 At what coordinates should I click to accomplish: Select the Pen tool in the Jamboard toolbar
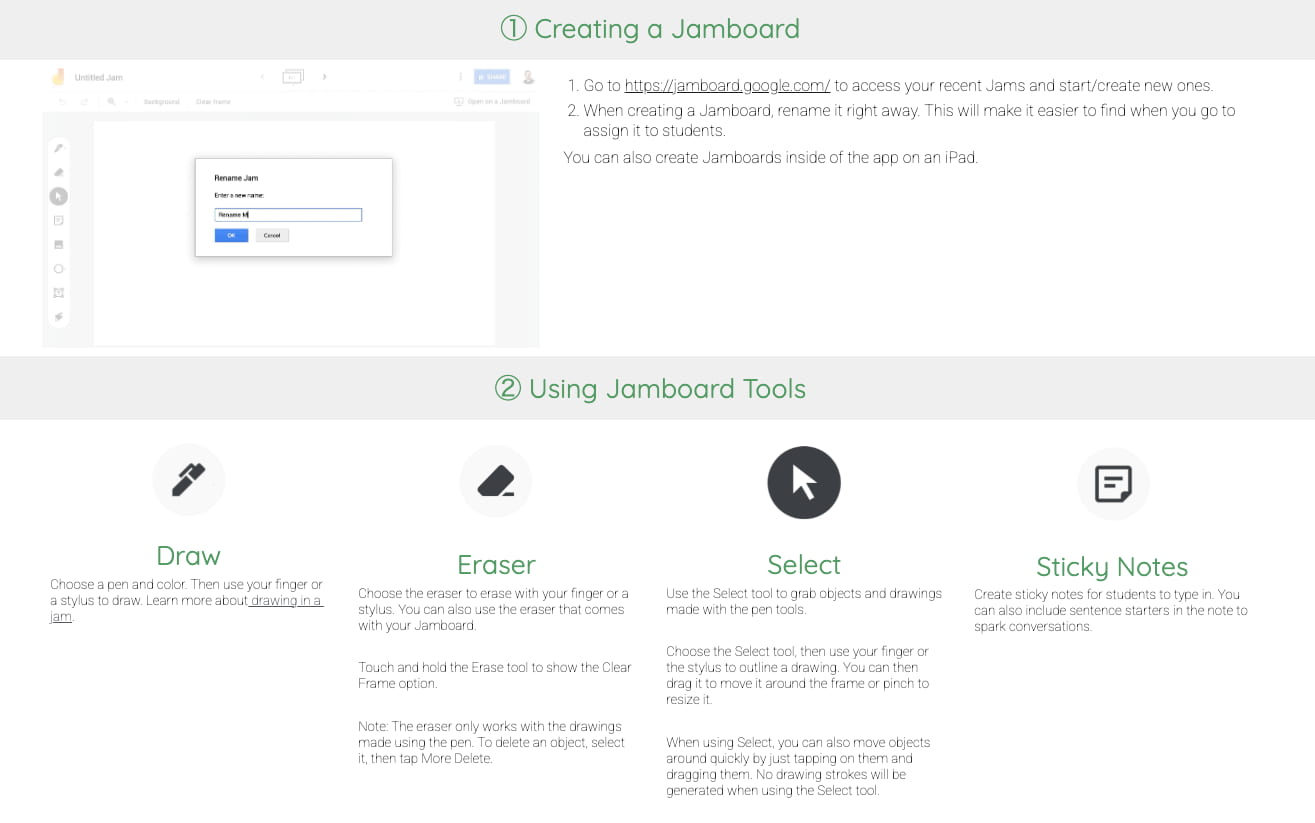click(60, 146)
